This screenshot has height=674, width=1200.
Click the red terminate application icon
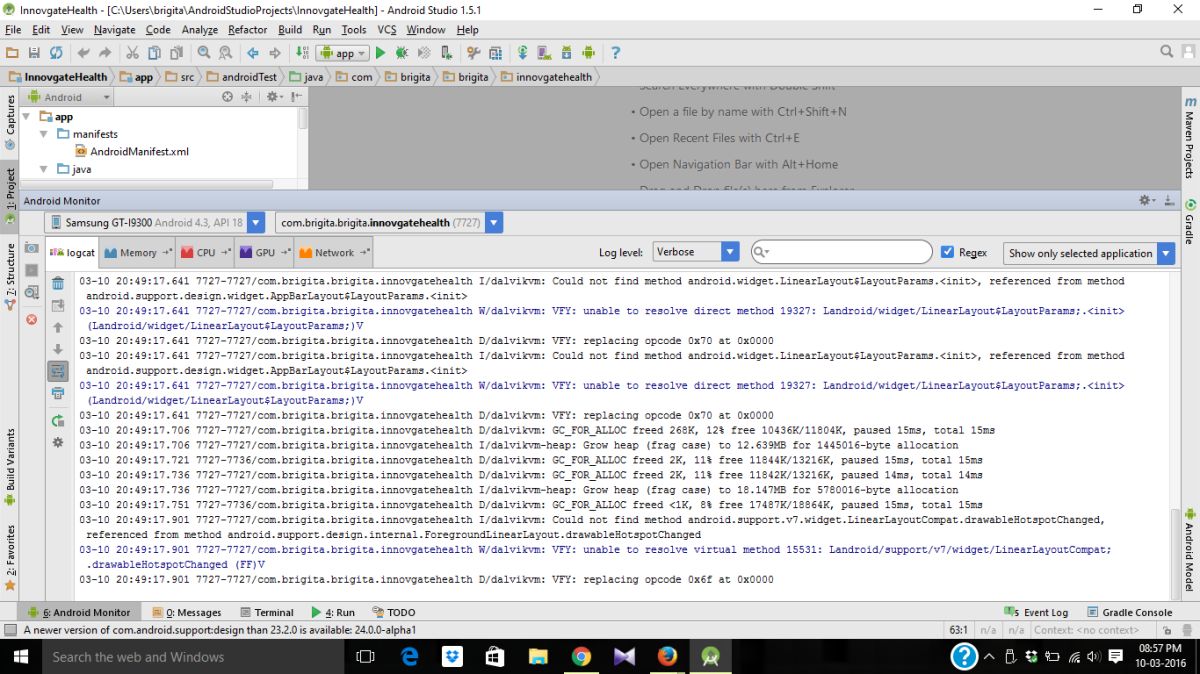click(x=31, y=319)
